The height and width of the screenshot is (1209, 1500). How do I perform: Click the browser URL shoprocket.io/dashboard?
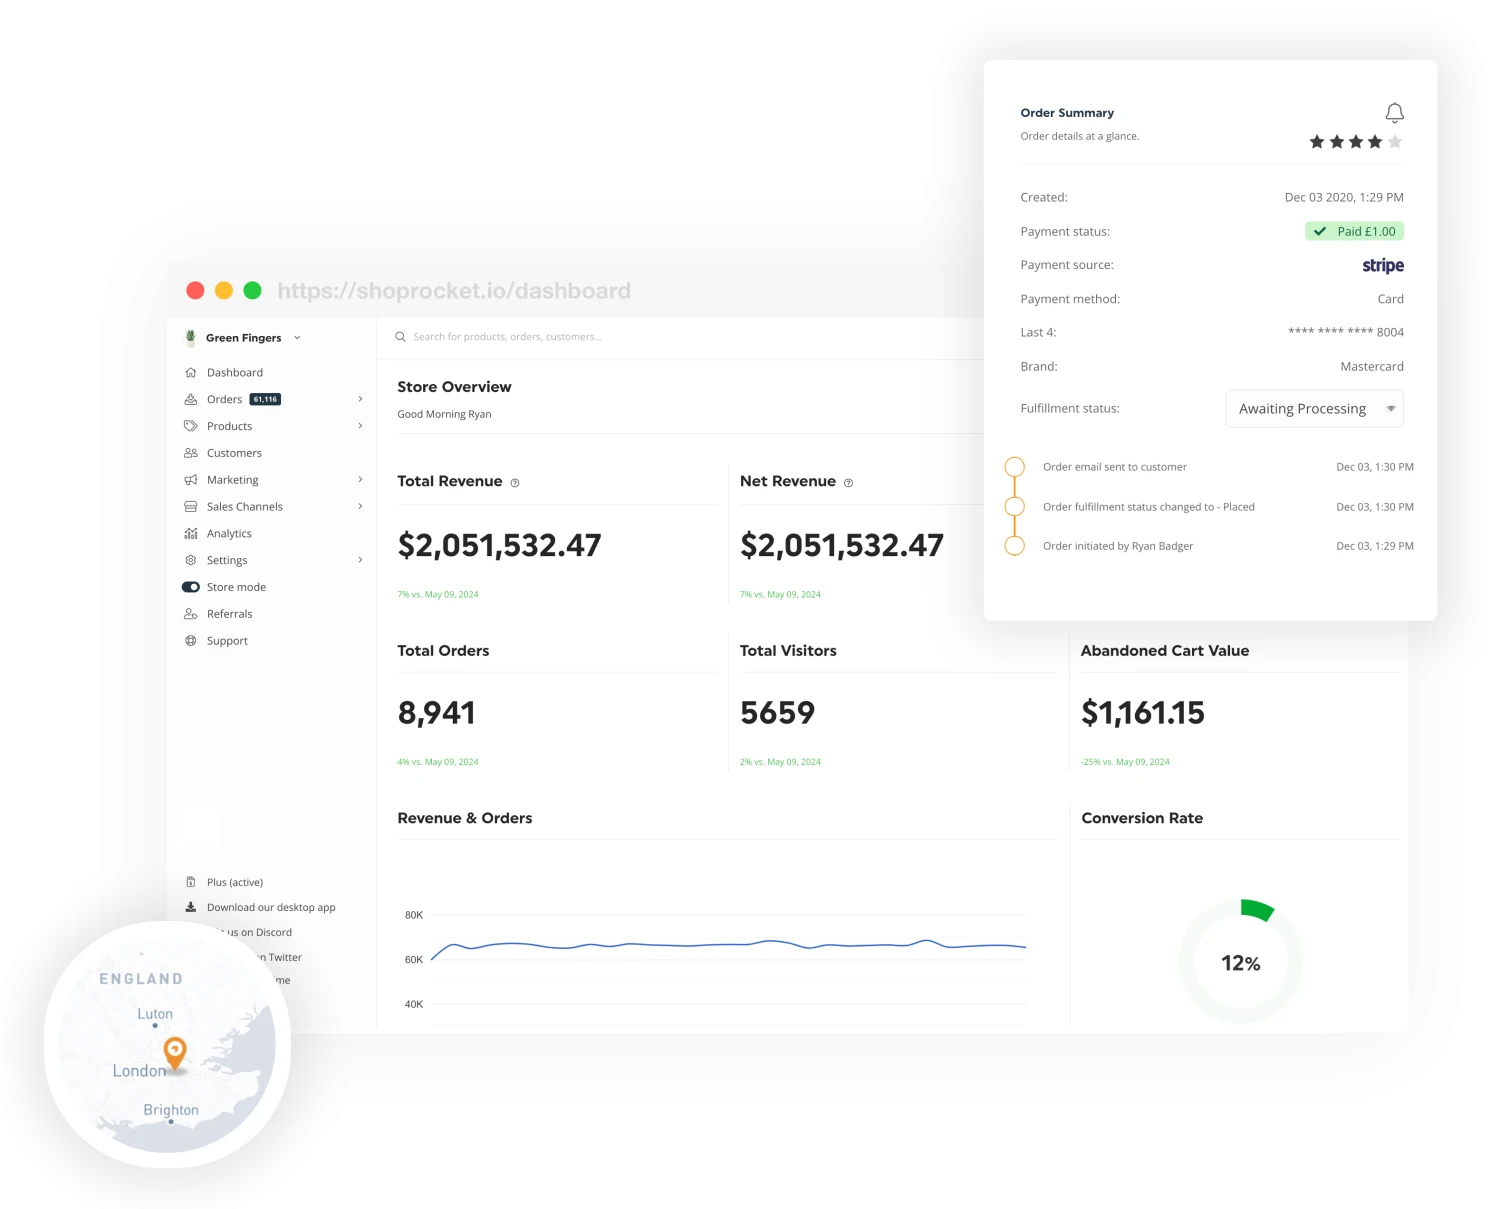454,291
